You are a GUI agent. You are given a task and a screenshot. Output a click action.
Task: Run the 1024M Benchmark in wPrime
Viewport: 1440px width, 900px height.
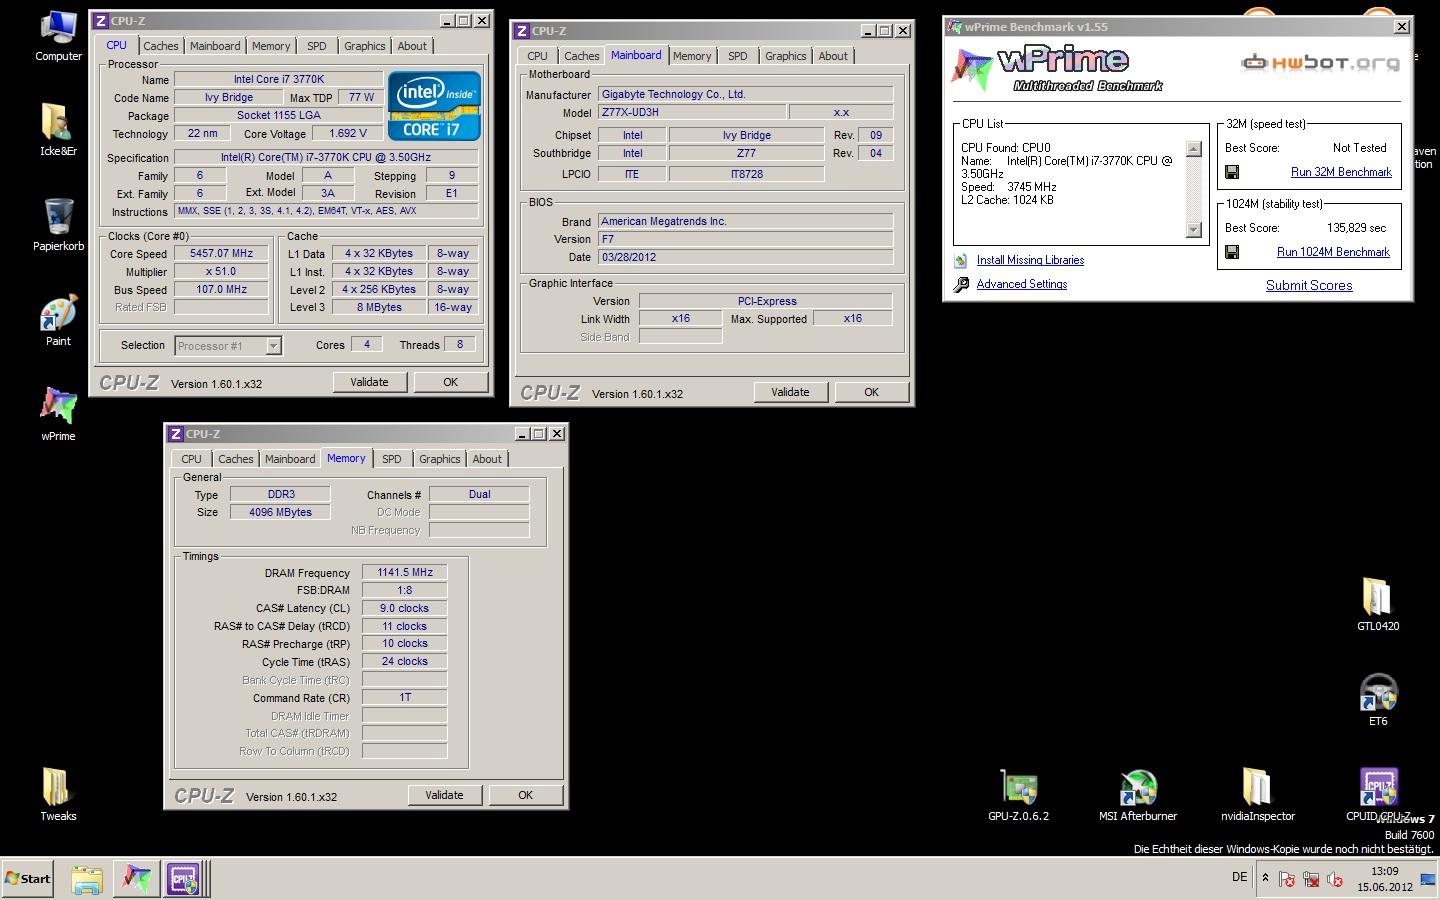click(1333, 252)
